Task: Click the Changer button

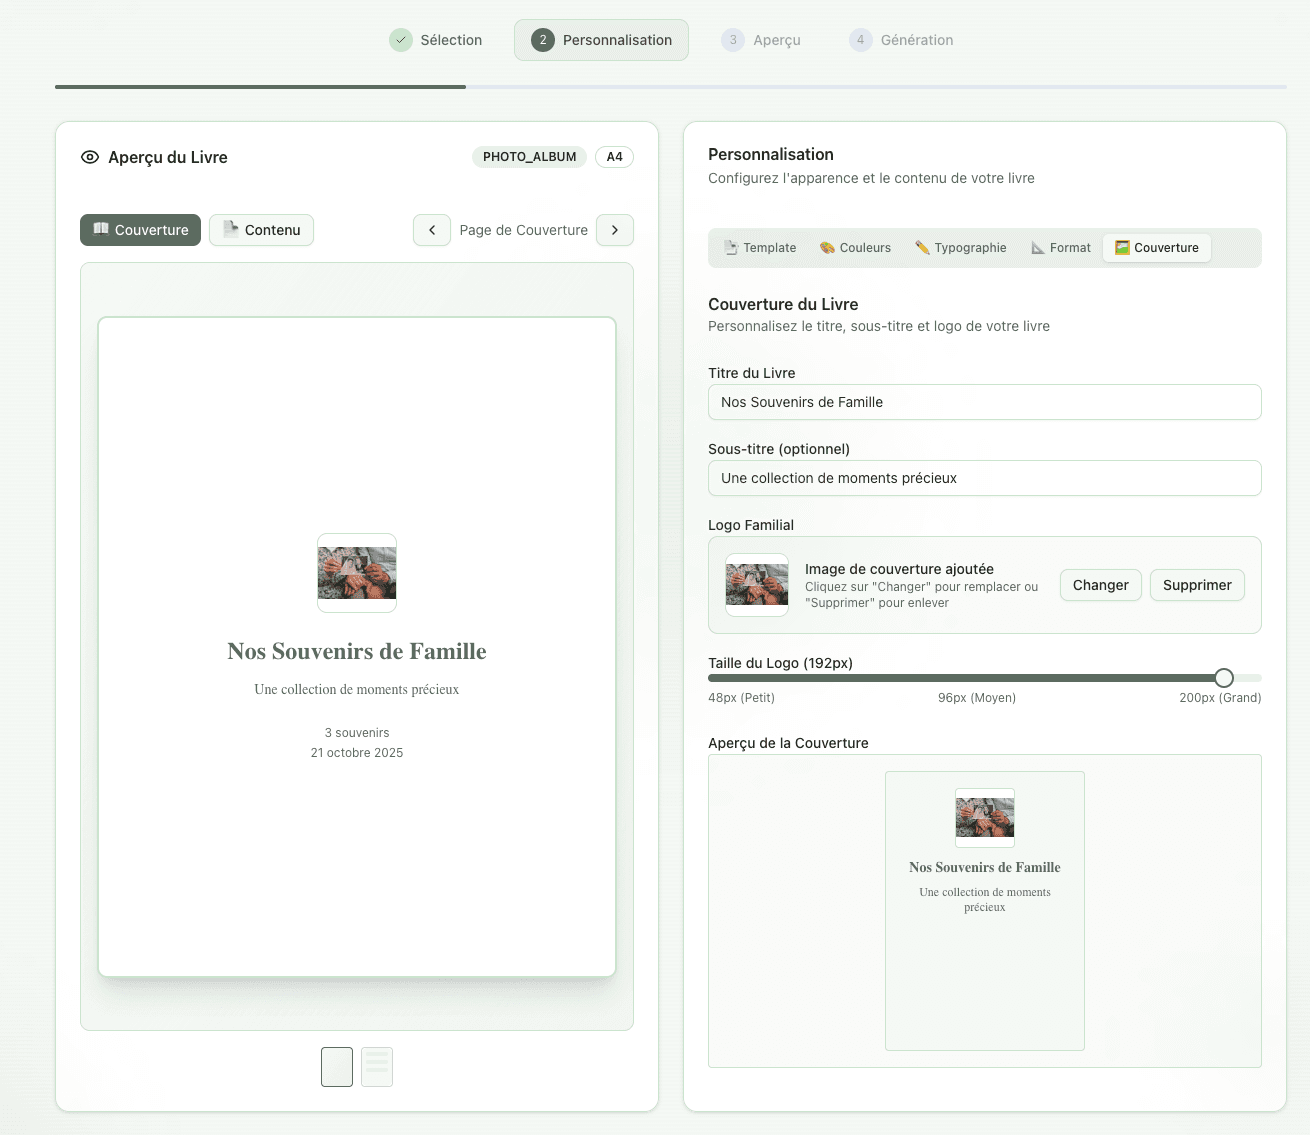Action: point(1100,585)
